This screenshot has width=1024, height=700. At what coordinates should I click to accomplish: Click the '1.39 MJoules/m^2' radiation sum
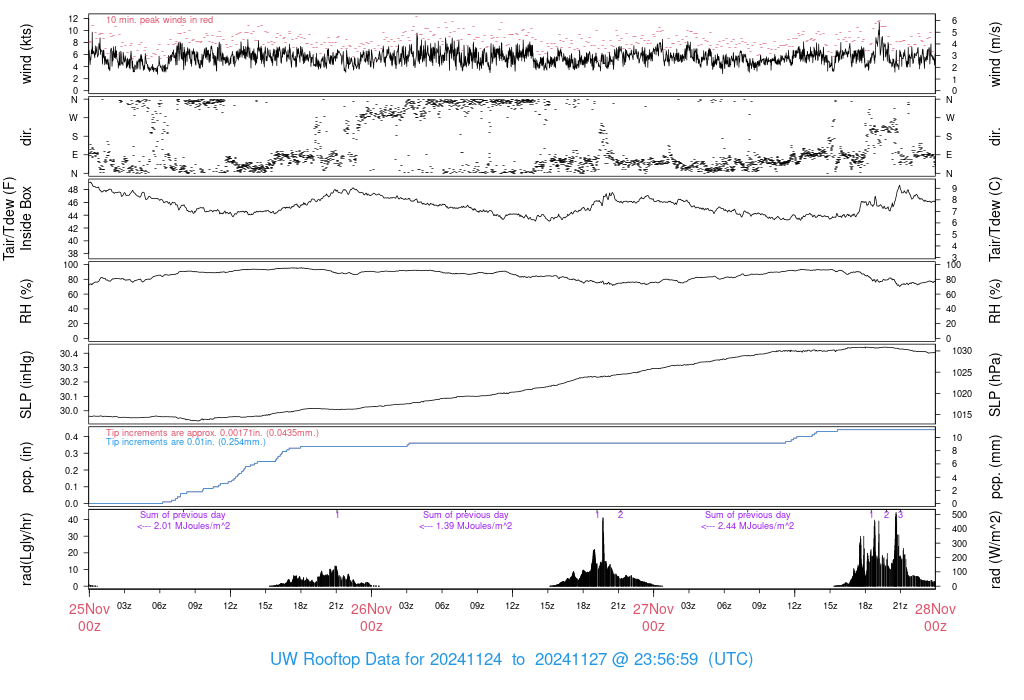tap(473, 526)
